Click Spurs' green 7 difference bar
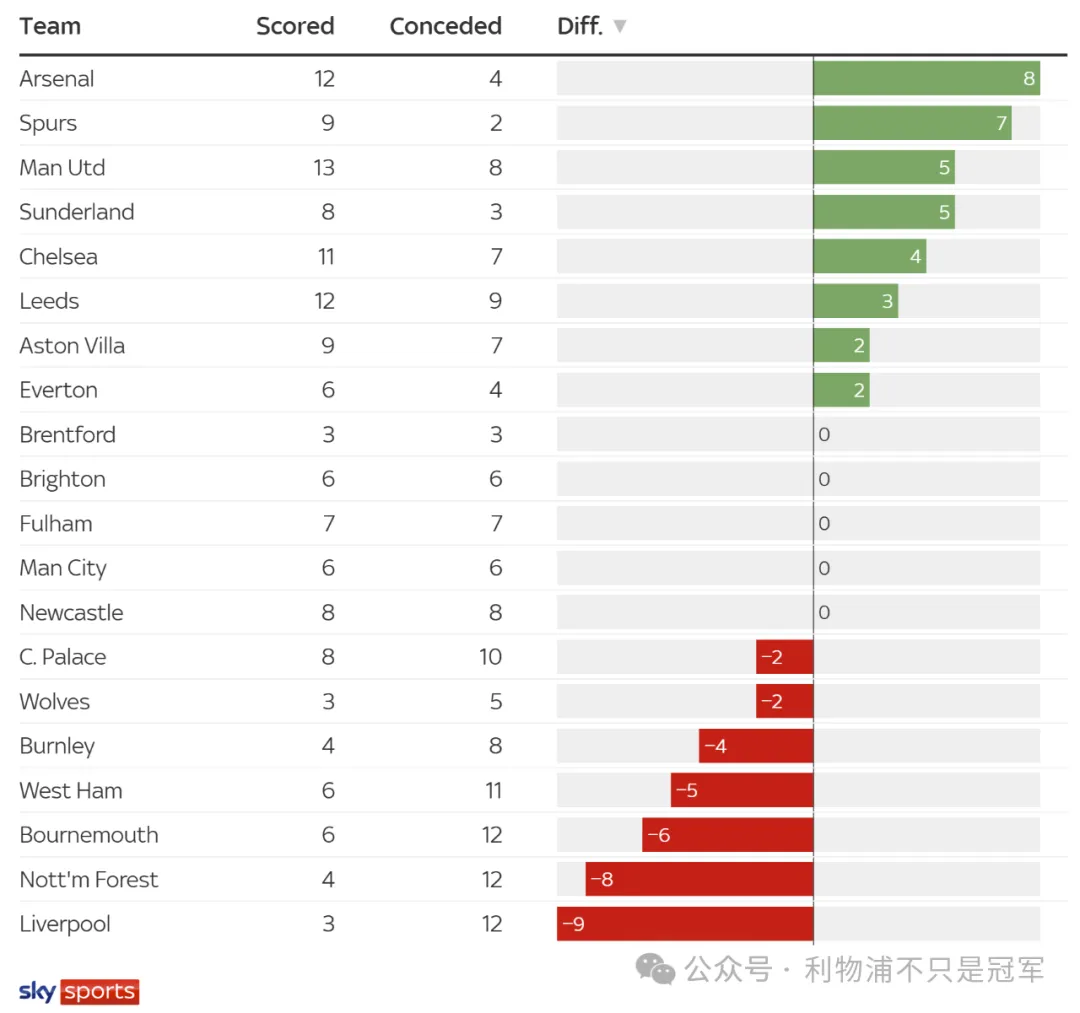Image resolution: width=1080 pixels, height=1013 pixels. [x=912, y=123]
